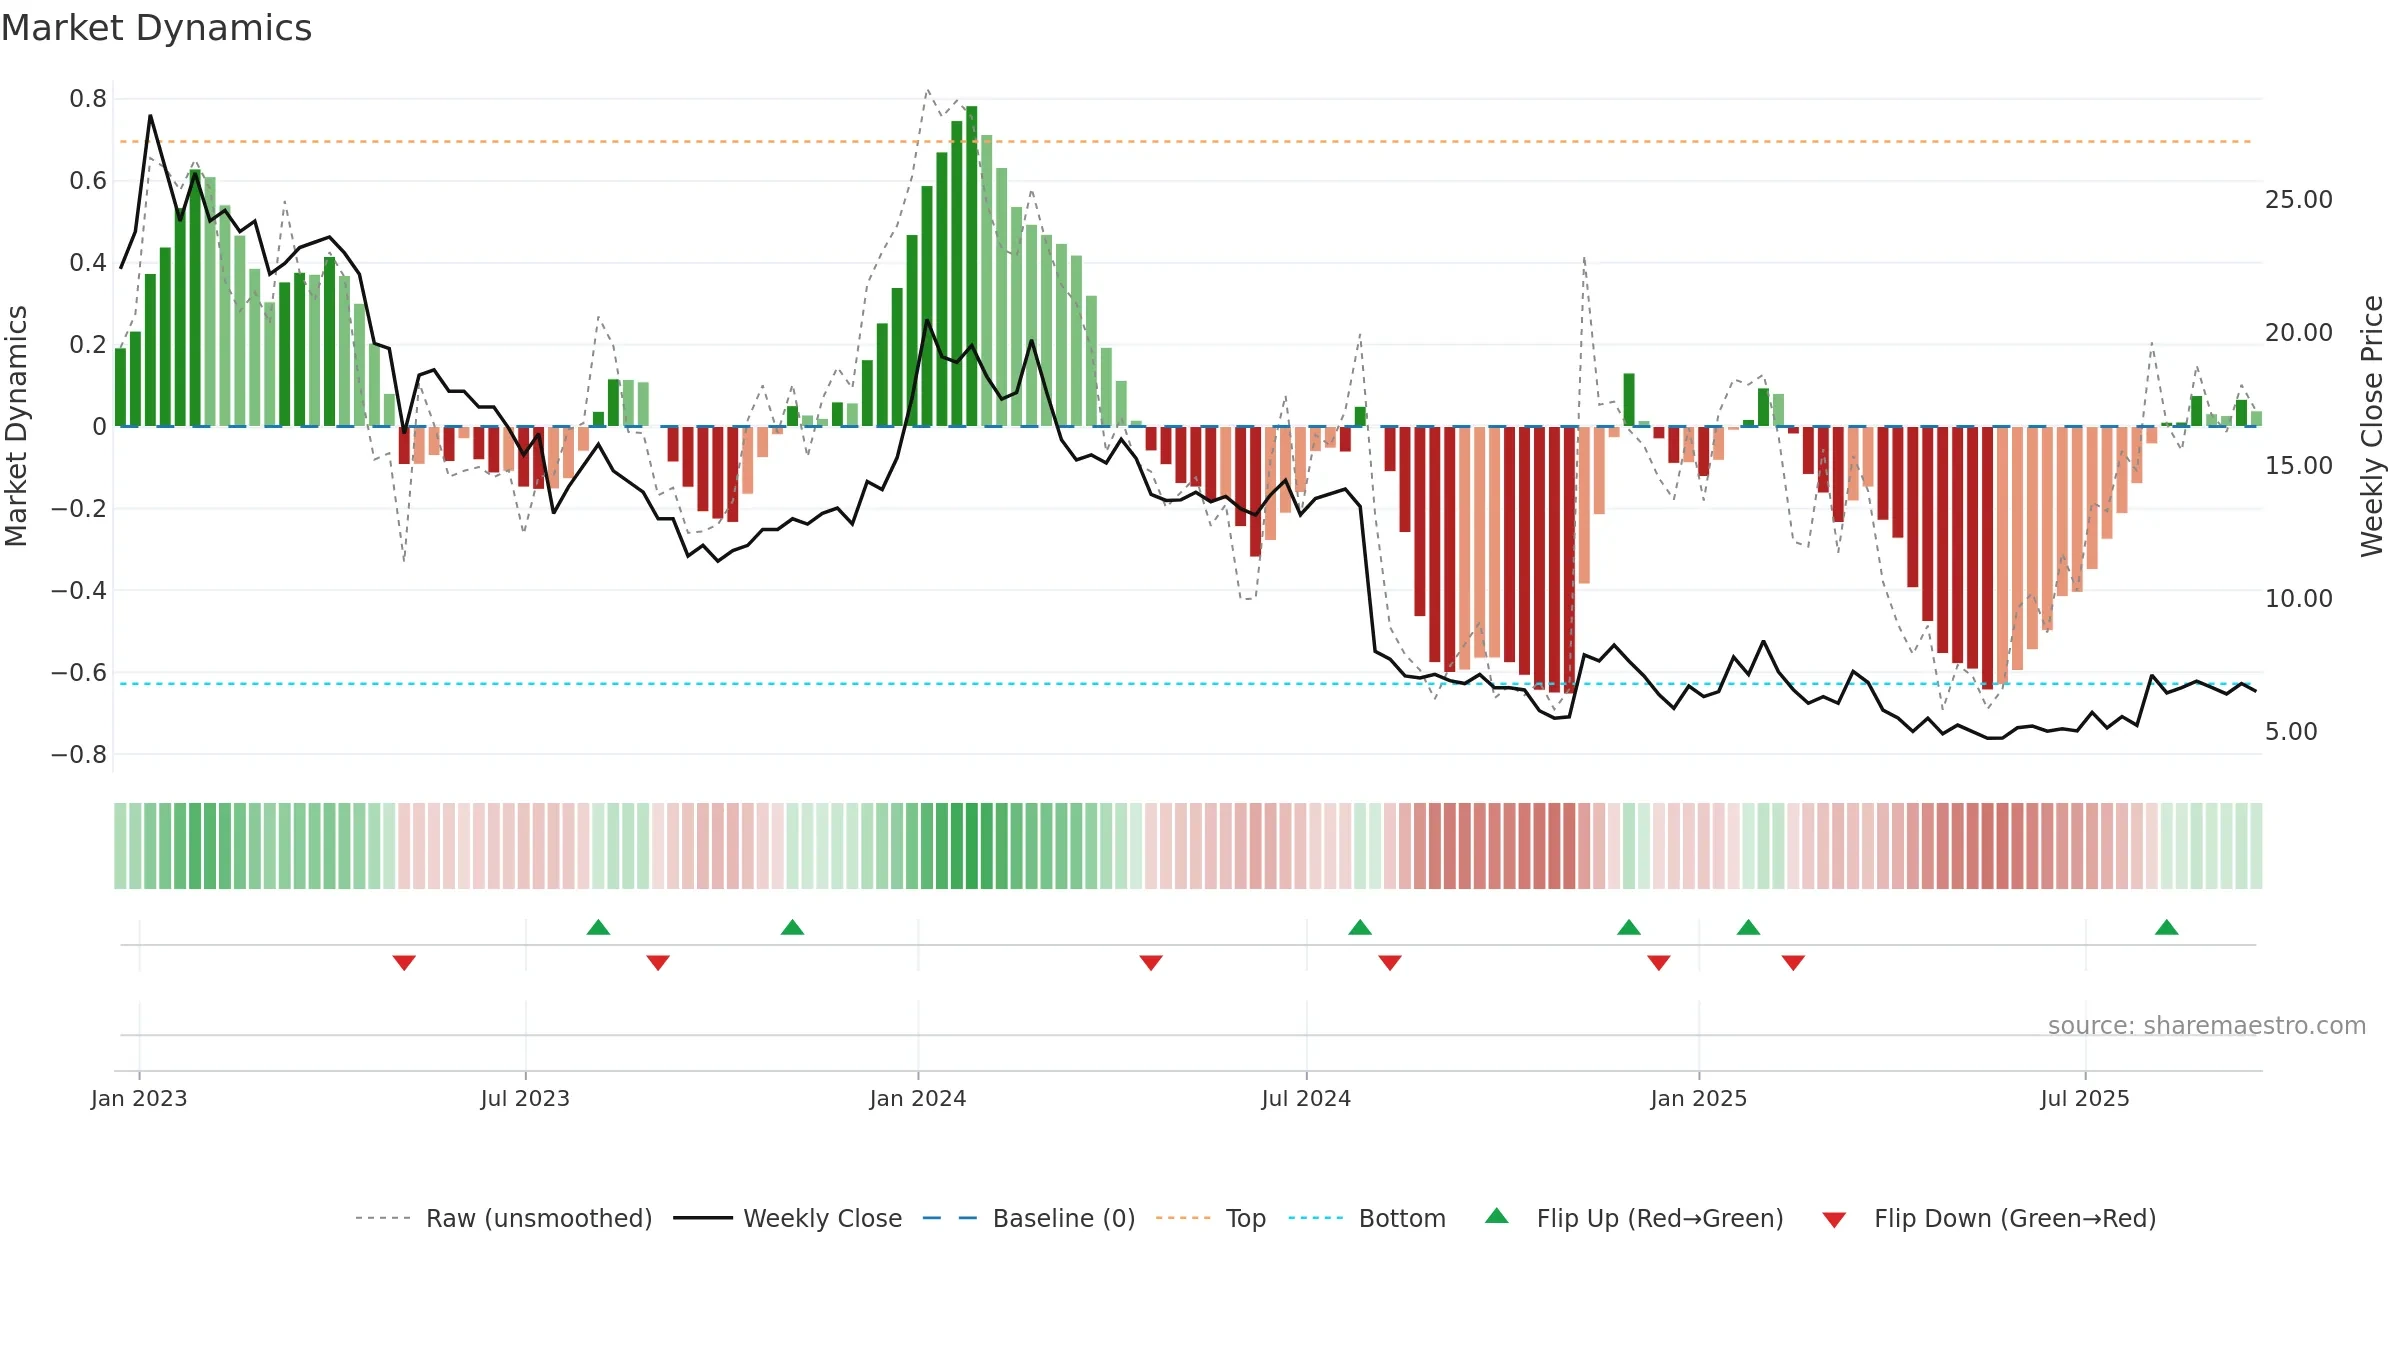
Task: Click the Jul 2025 x-axis label
Action: coord(2085,1098)
